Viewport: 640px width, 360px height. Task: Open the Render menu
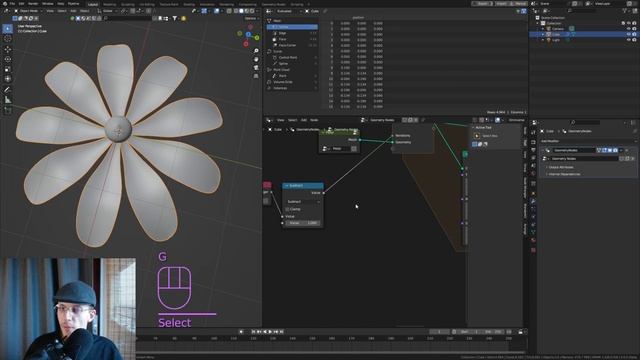(x=33, y=4)
